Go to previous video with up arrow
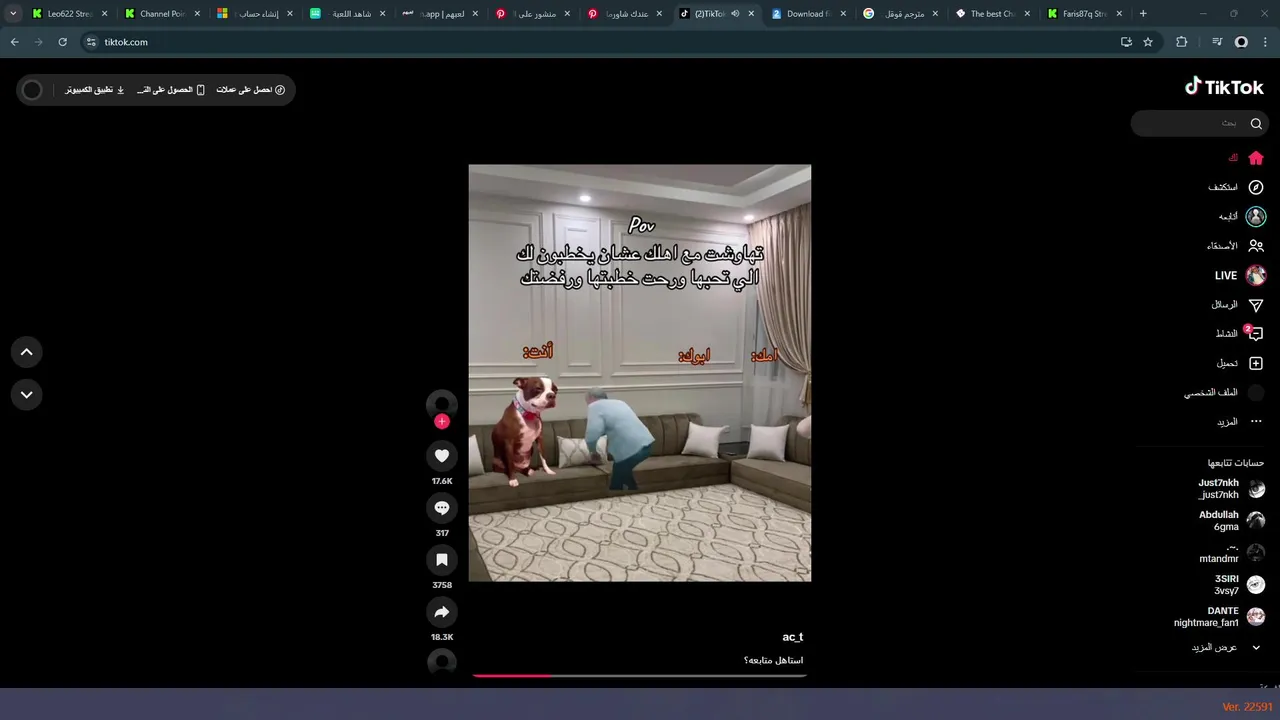The width and height of the screenshot is (1280, 720). click(x=27, y=352)
